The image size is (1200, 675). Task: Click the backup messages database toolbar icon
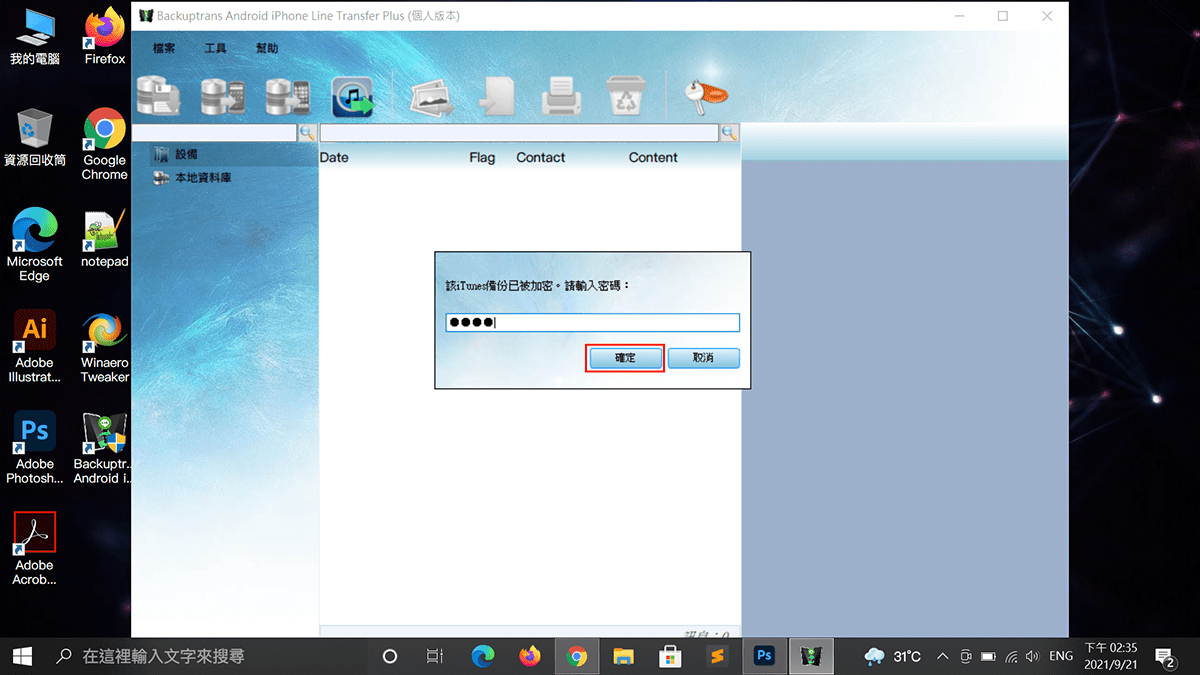[x=158, y=97]
